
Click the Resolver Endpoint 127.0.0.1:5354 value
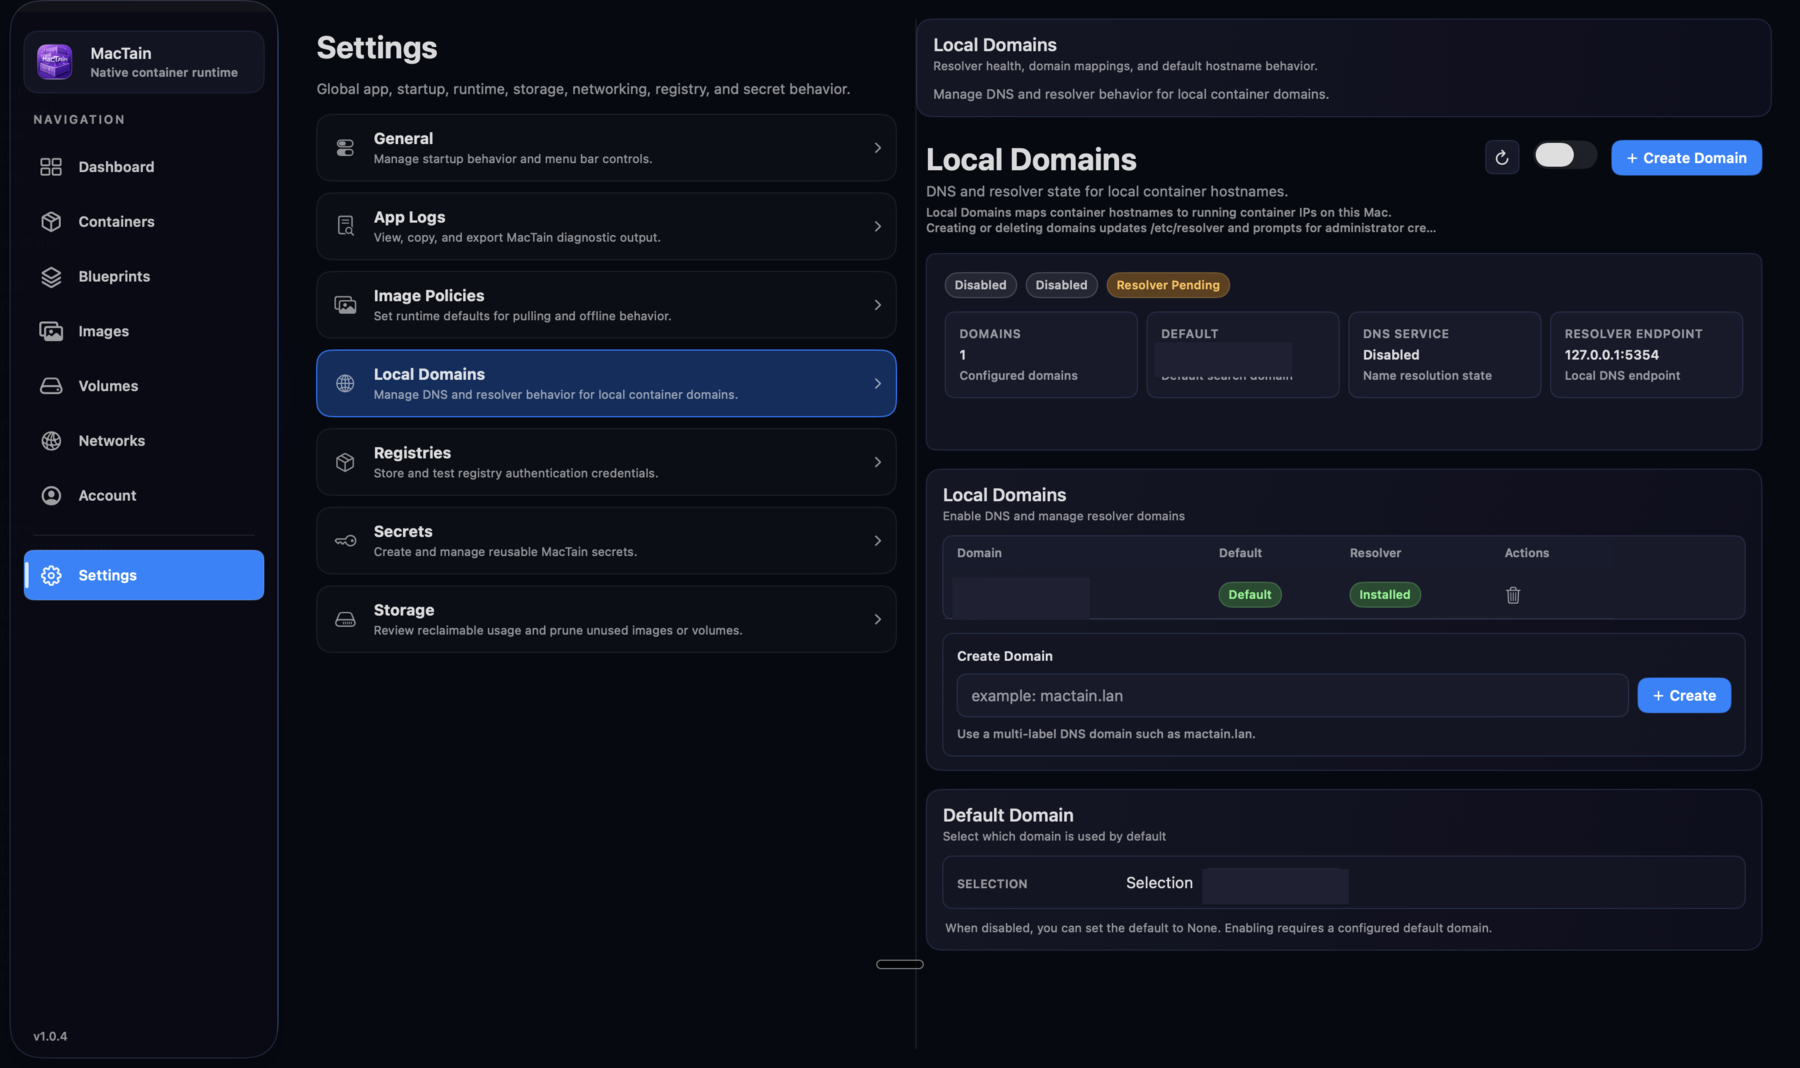(1612, 355)
